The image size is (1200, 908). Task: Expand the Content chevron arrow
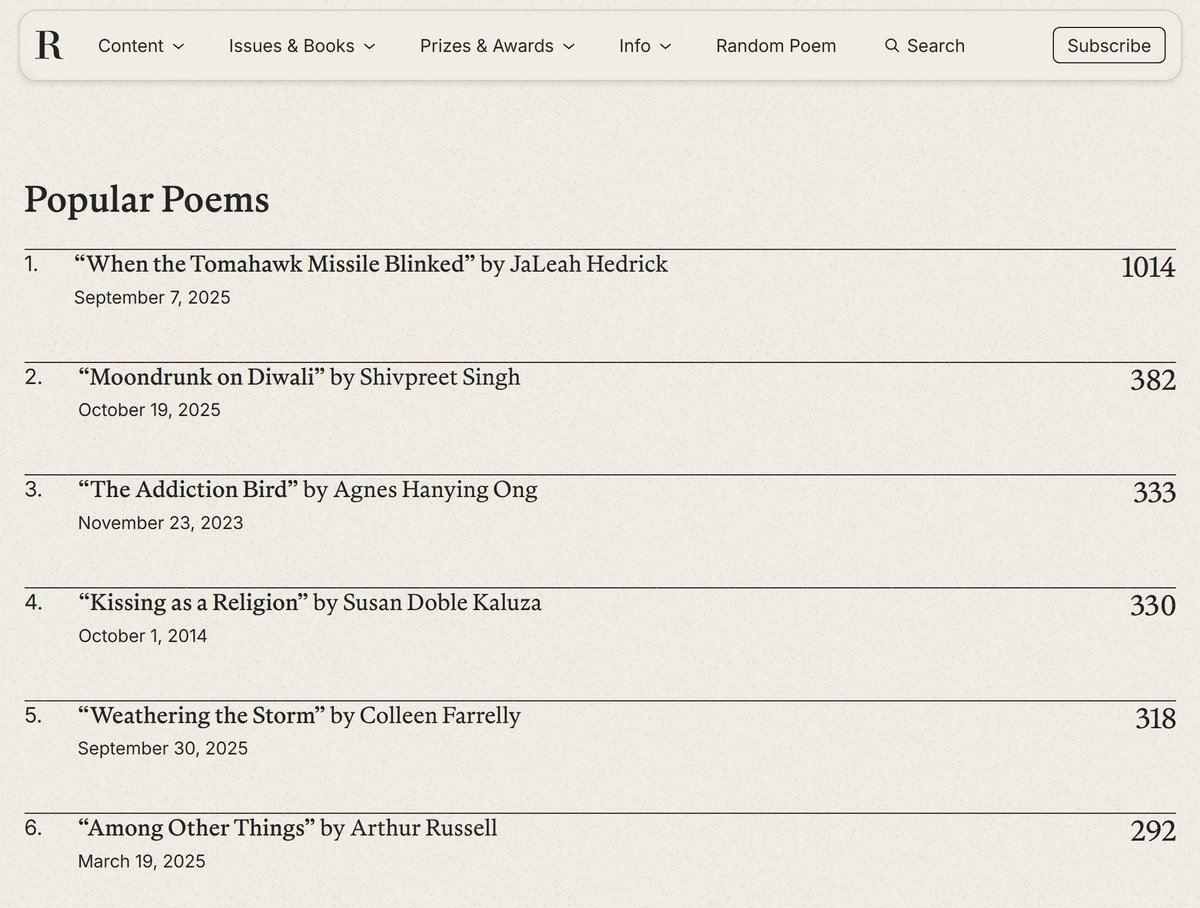pos(178,46)
